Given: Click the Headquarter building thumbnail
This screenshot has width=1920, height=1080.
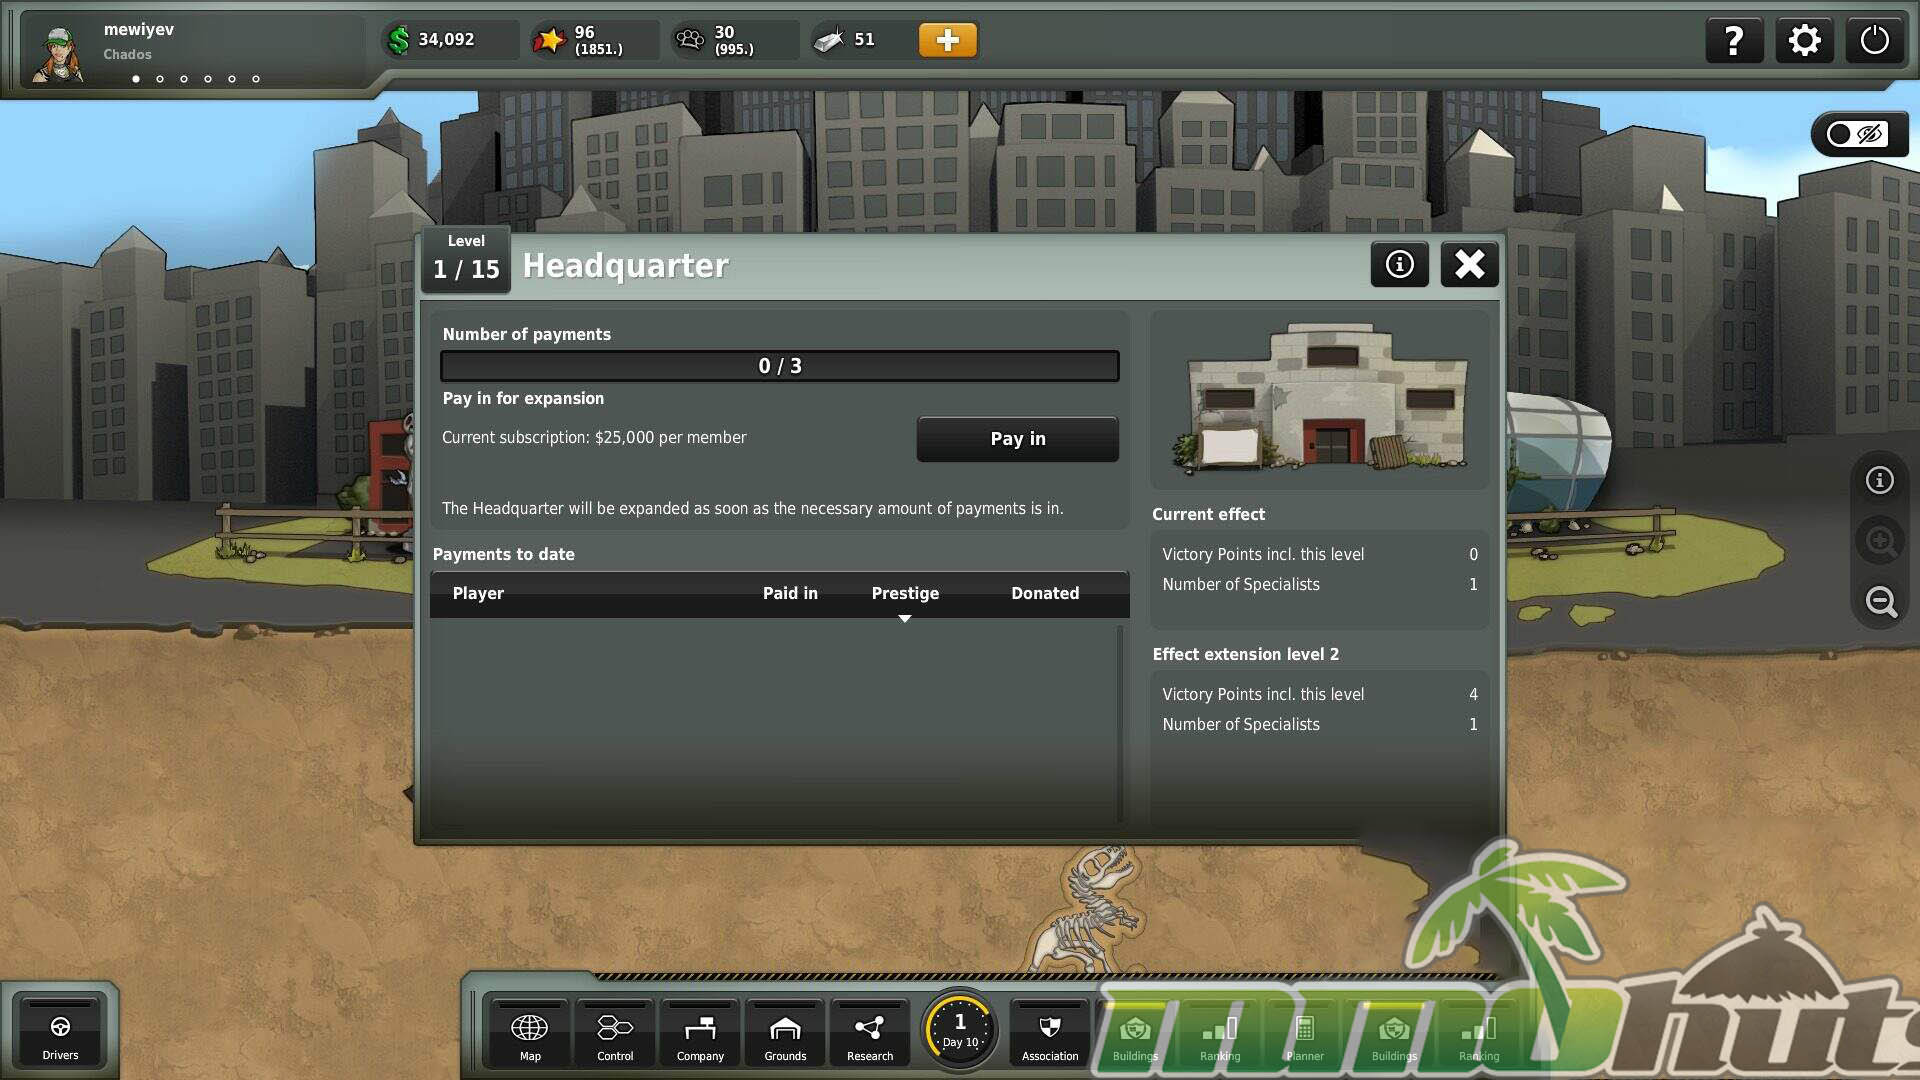Looking at the screenshot, I should (1319, 398).
